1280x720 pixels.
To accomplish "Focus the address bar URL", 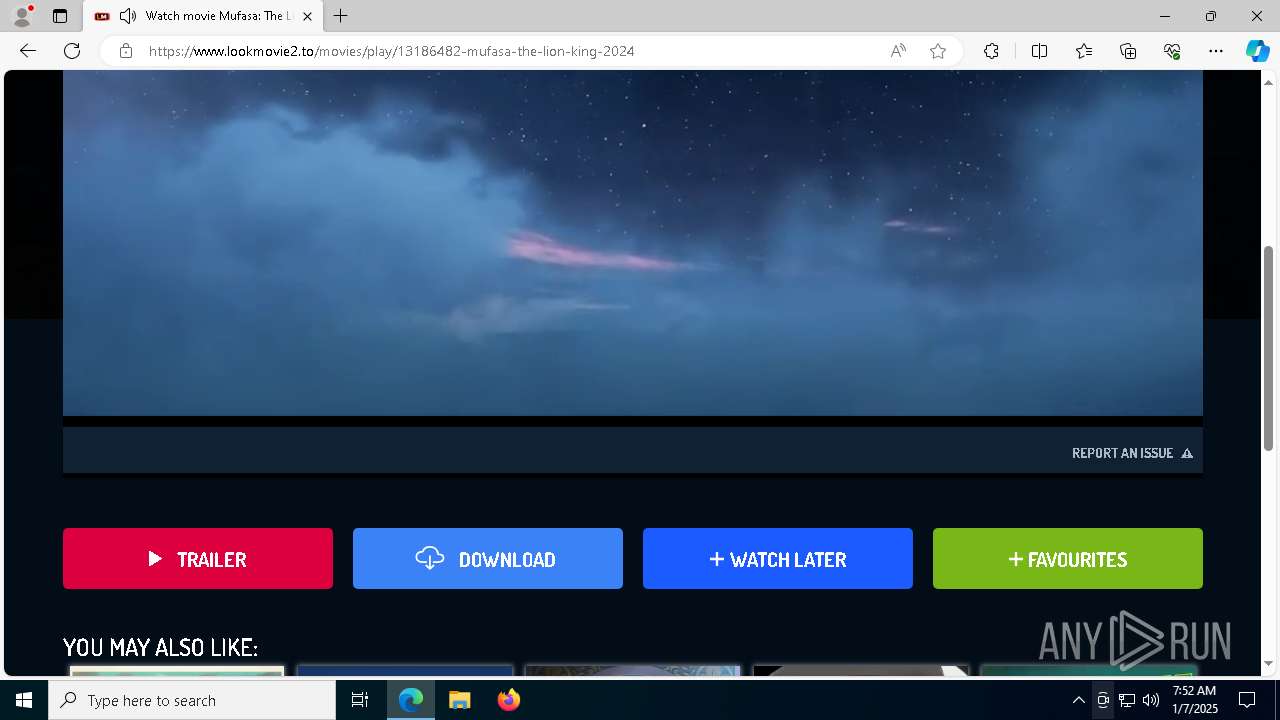I will point(391,51).
